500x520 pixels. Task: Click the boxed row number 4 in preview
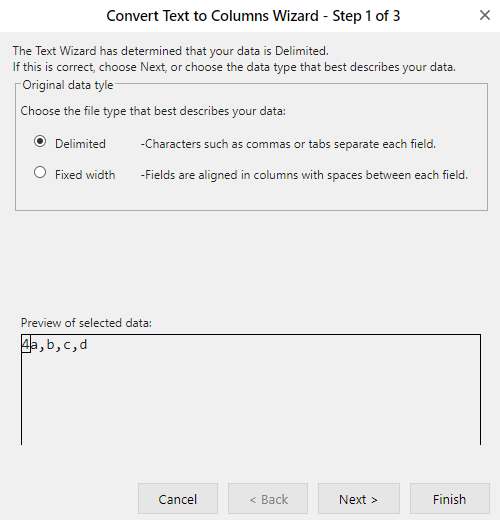[x=26, y=344]
